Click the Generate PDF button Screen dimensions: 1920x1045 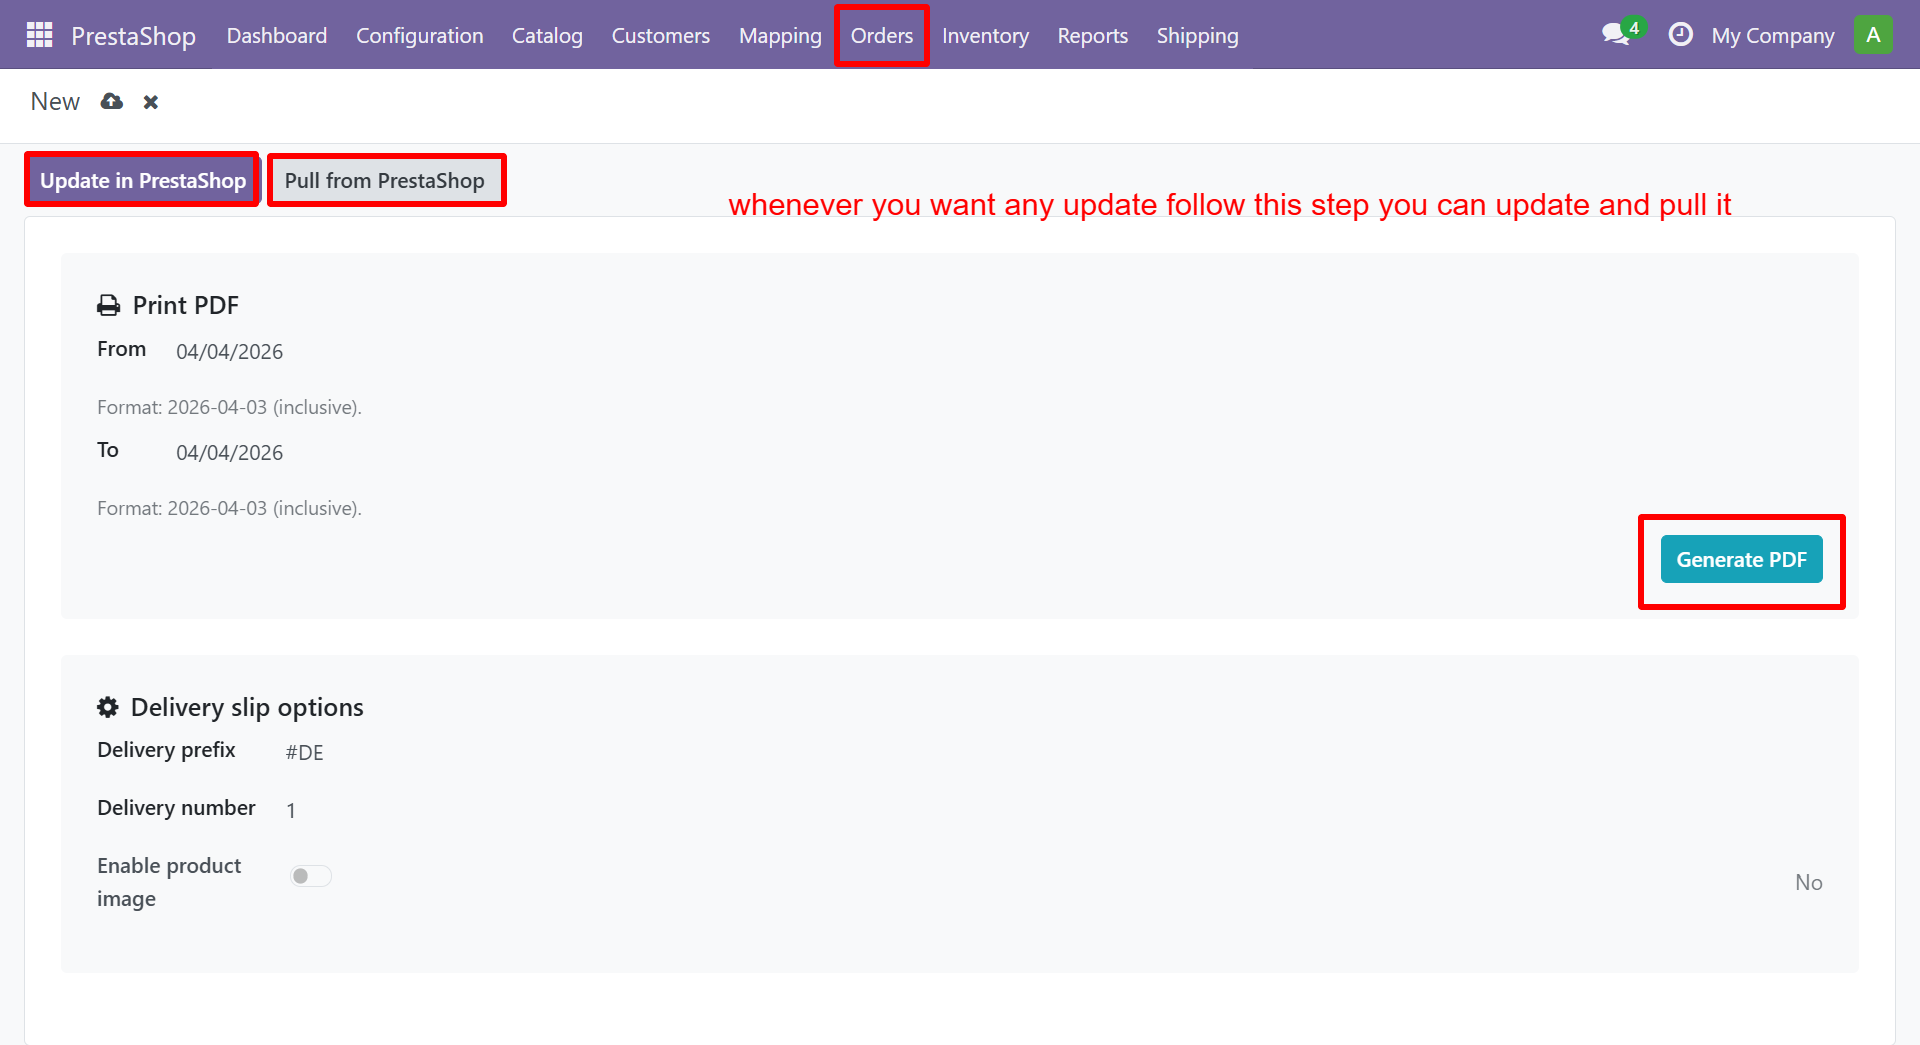[1741, 560]
